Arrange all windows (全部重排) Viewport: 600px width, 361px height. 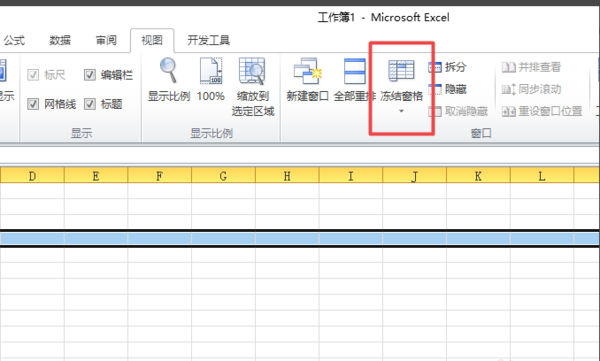click(355, 80)
